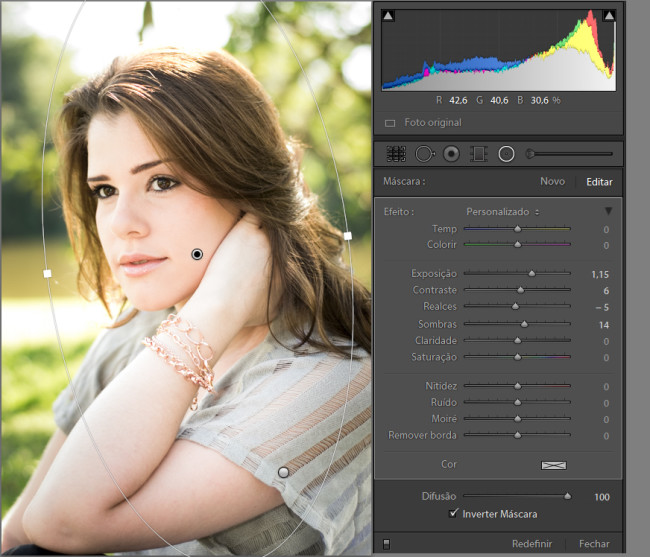
Task: Click the Temp slider handle
Action: coord(517,229)
